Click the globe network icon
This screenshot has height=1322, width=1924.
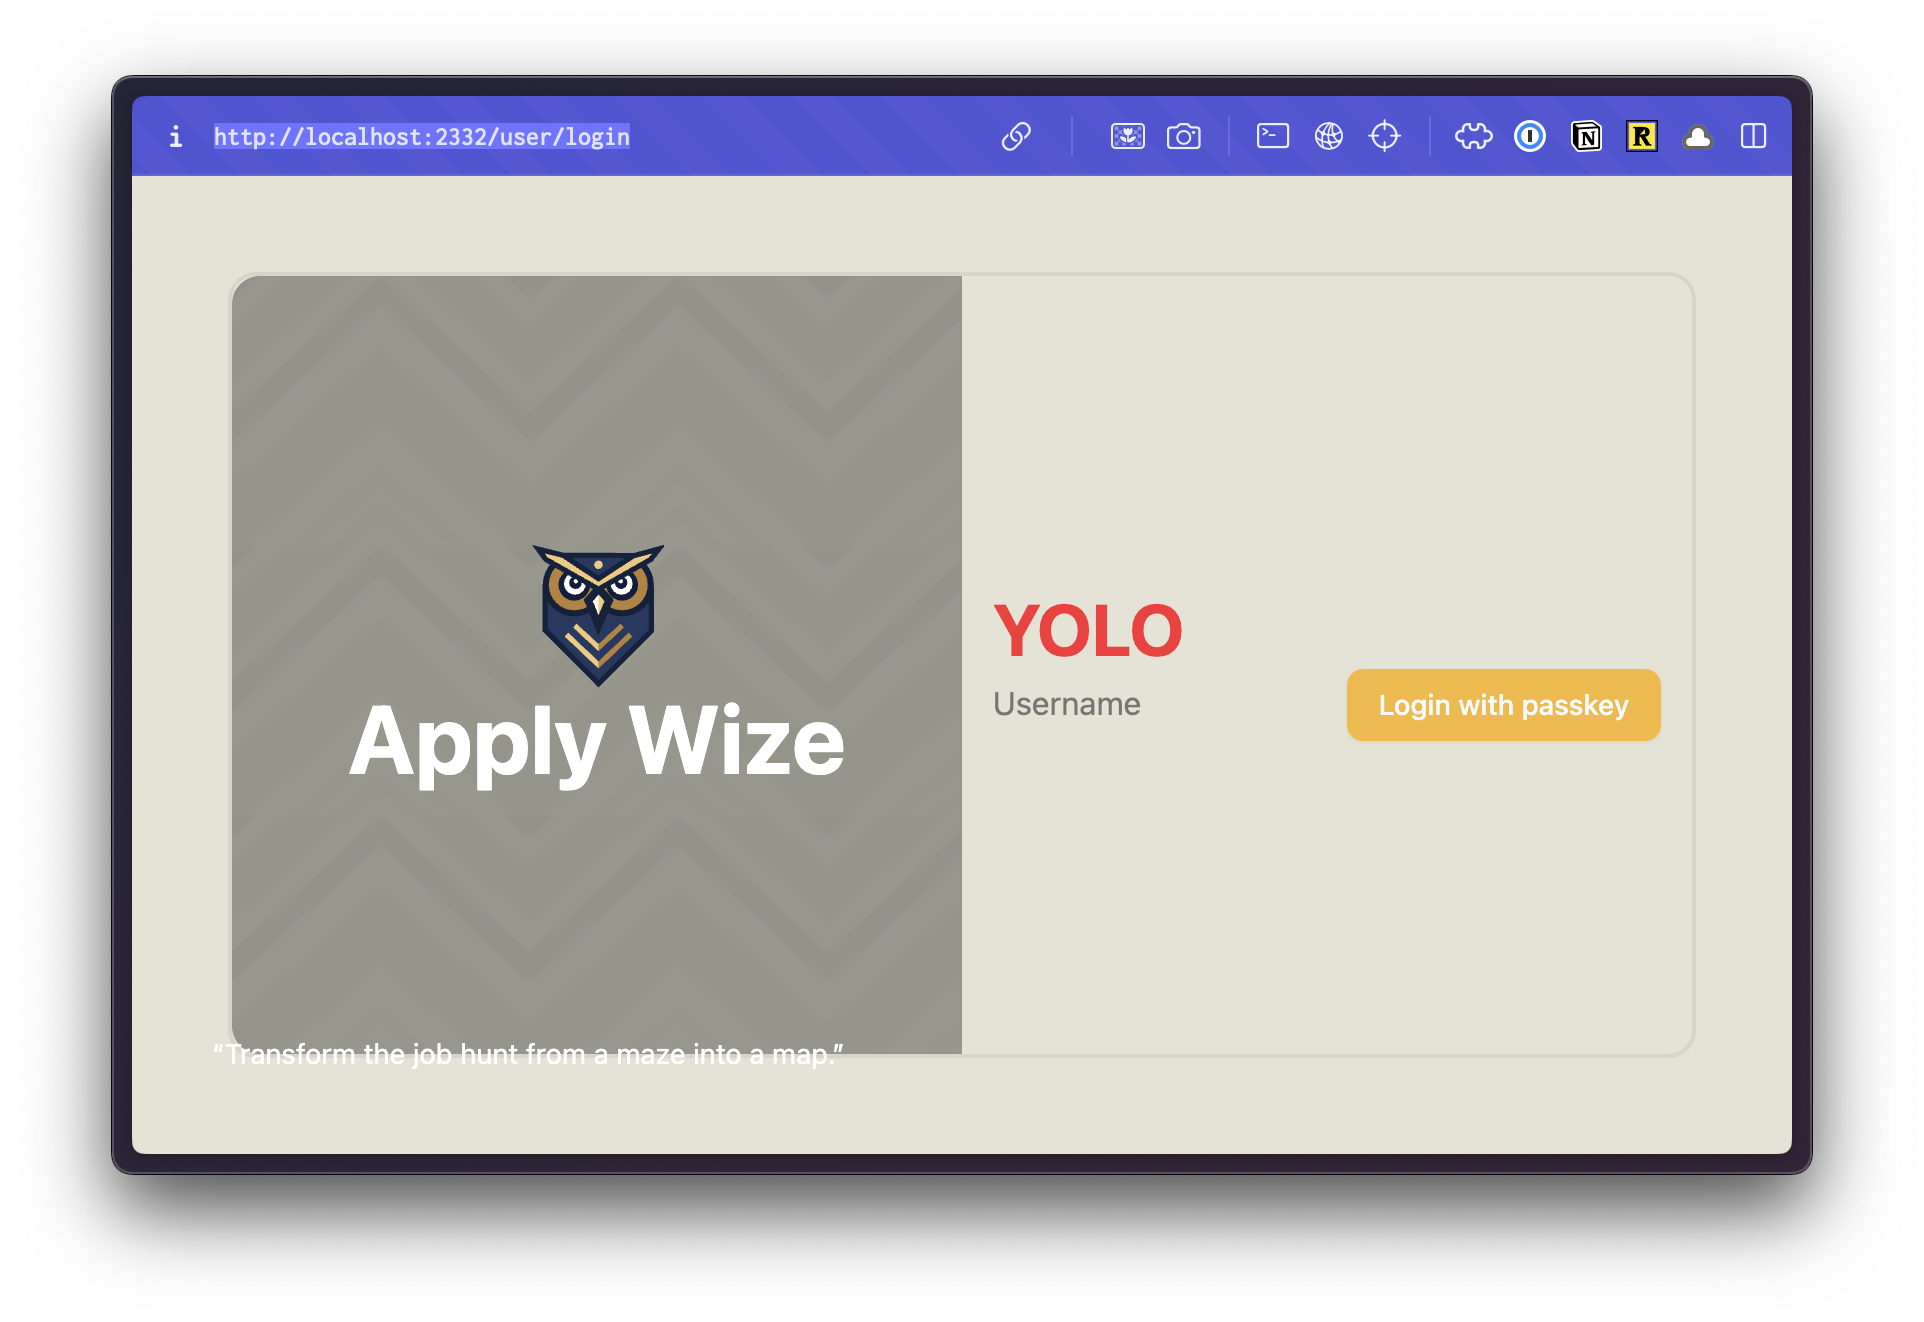[x=1329, y=136]
